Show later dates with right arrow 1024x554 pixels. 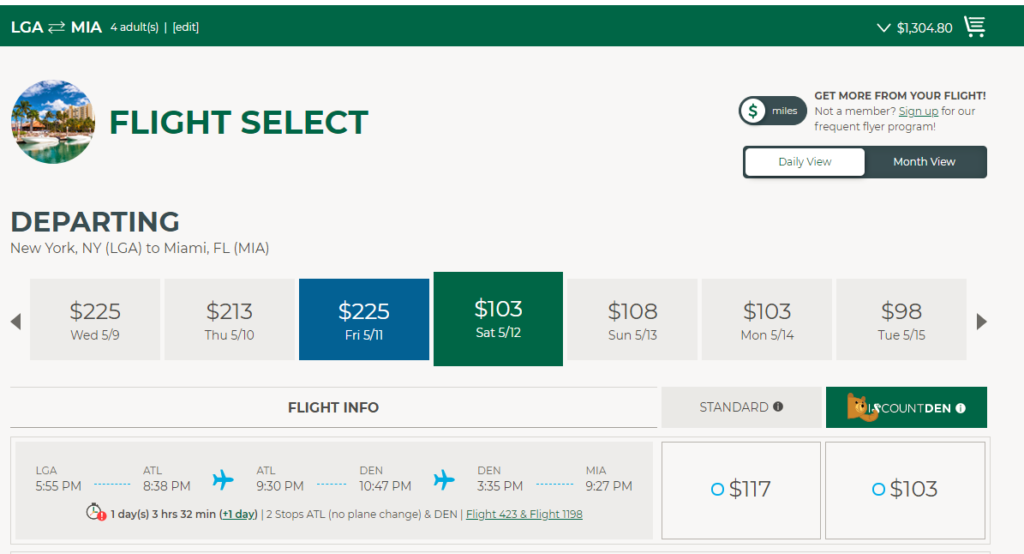coord(981,321)
